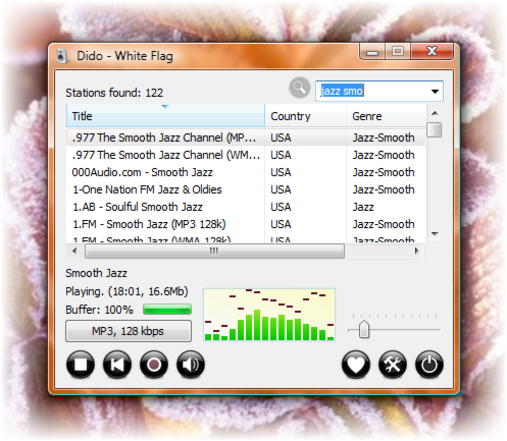Sort stations by Genre column

pos(386,116)
